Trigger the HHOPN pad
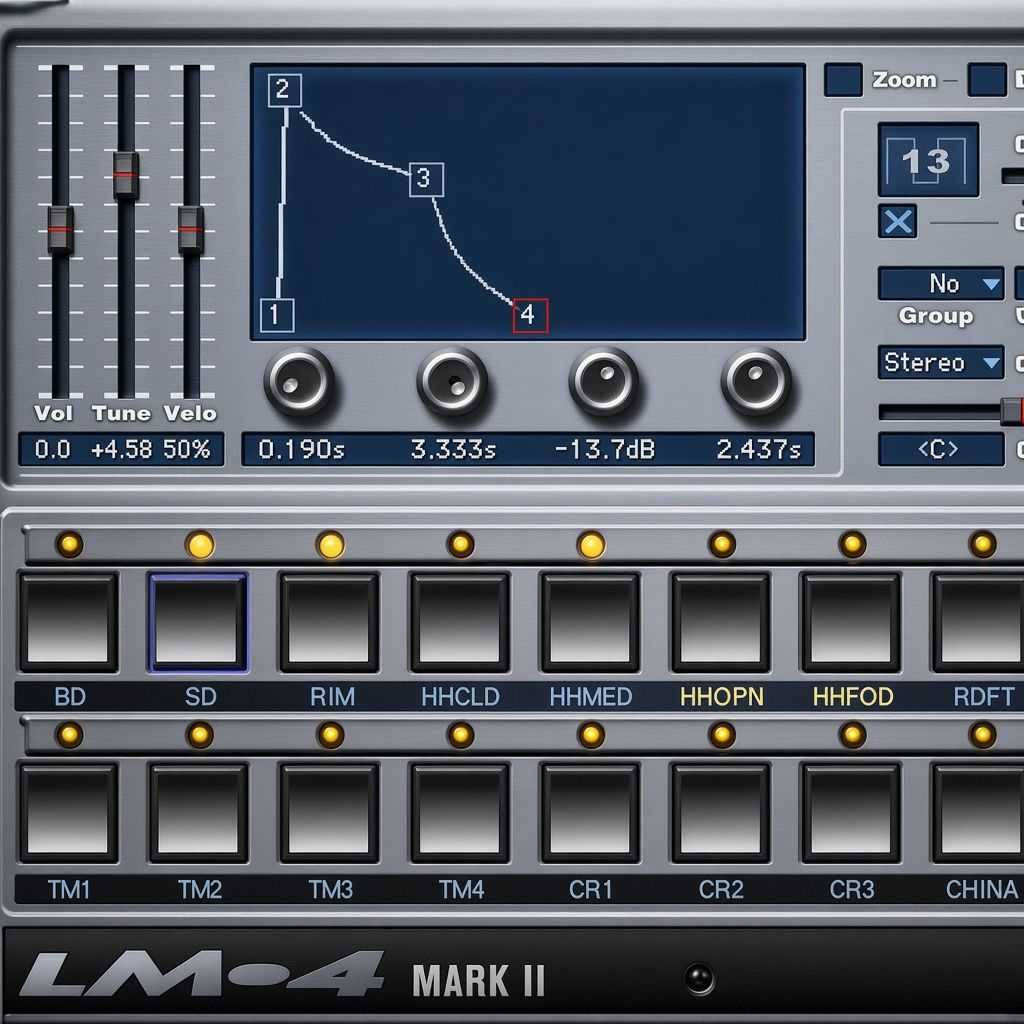1024x1024 pixels. pos(721,622)
